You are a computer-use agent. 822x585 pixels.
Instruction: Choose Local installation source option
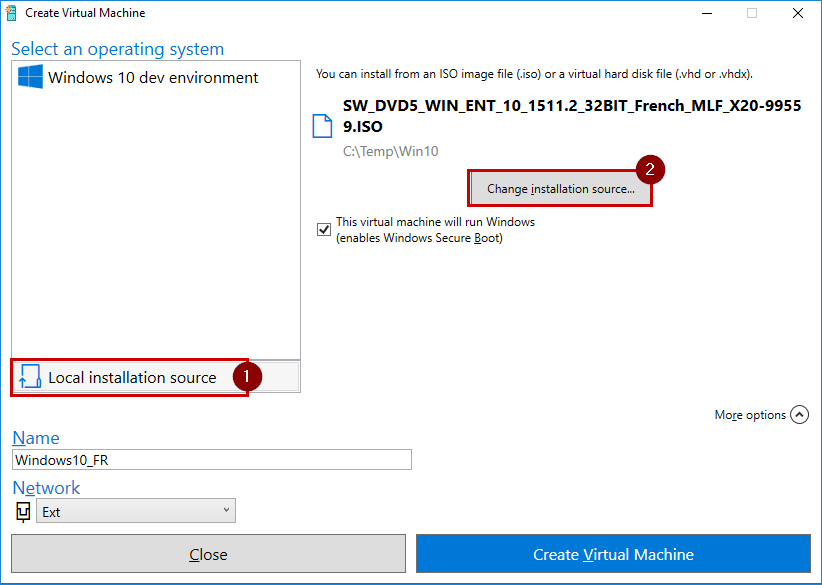156,377
